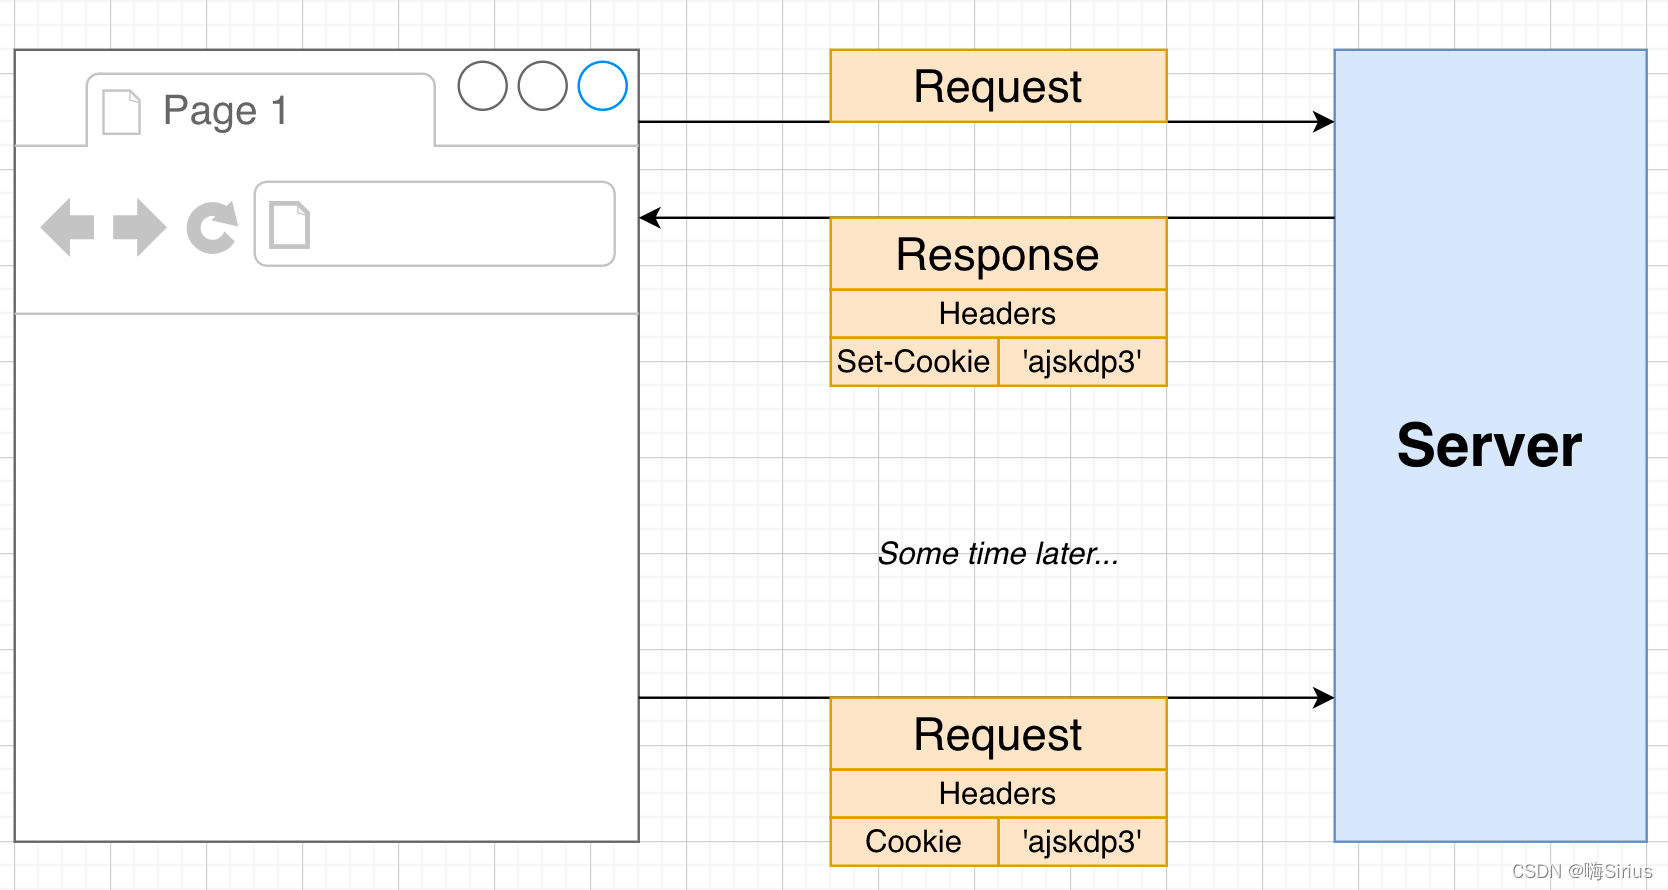Click the document icon on Page 1 tab
This screenshot has width=1668, height=890.
pyautogui.click(x=122, y=112)
